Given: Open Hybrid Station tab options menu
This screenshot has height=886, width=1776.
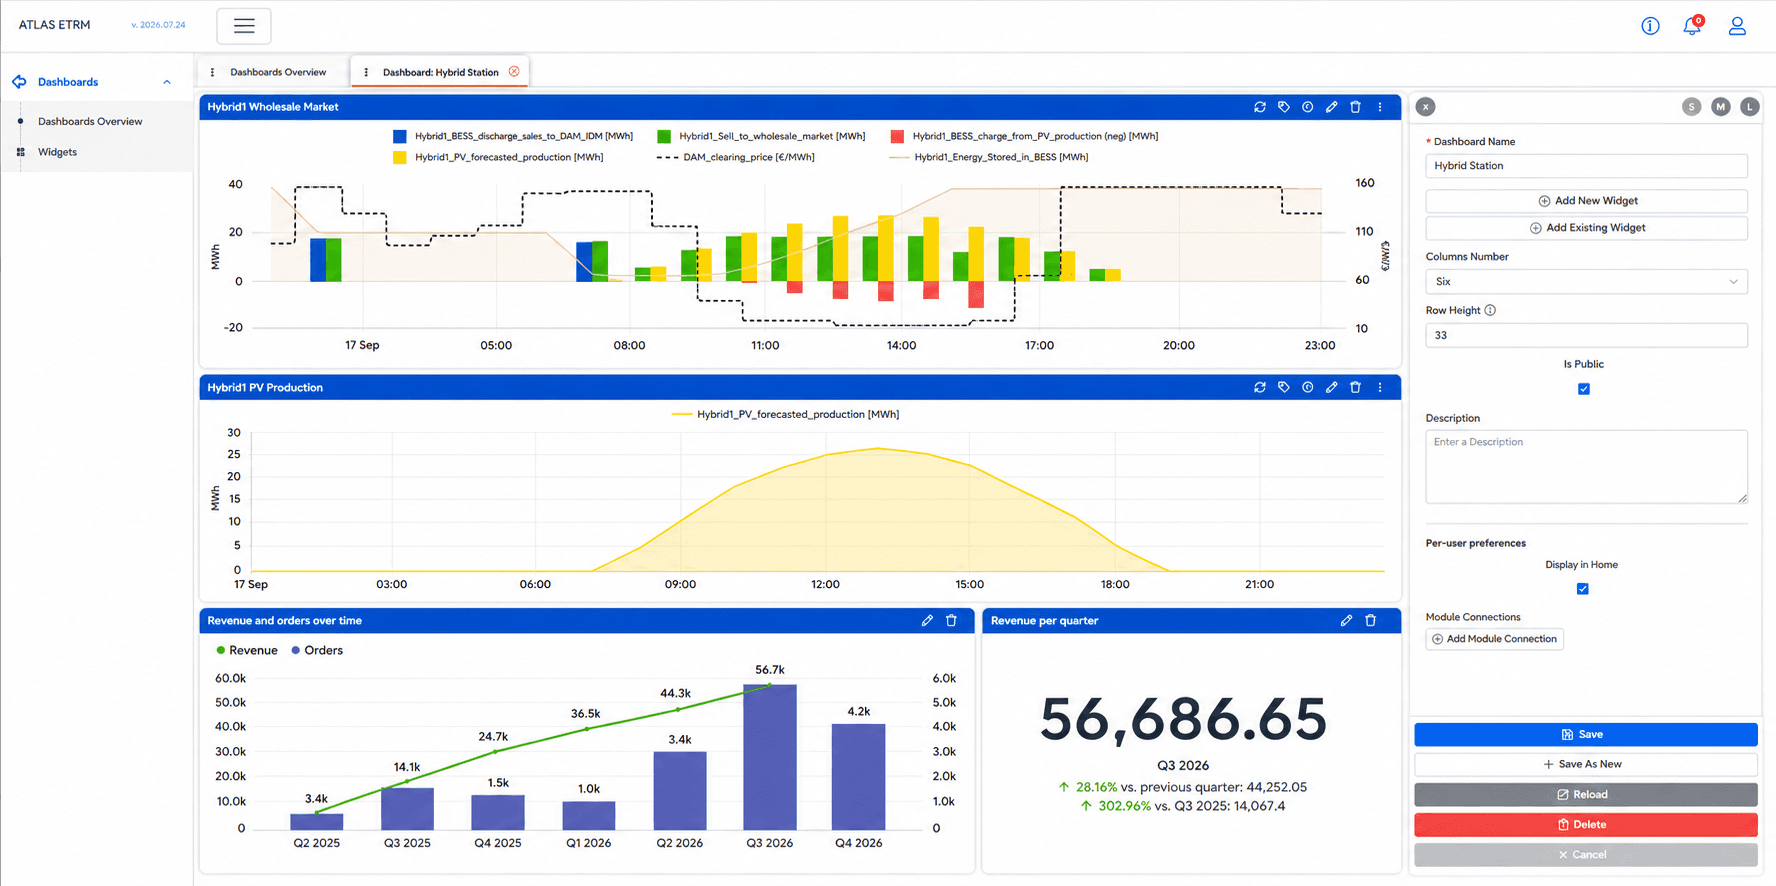Looking at the screenshot, I should tap(366, 72).
